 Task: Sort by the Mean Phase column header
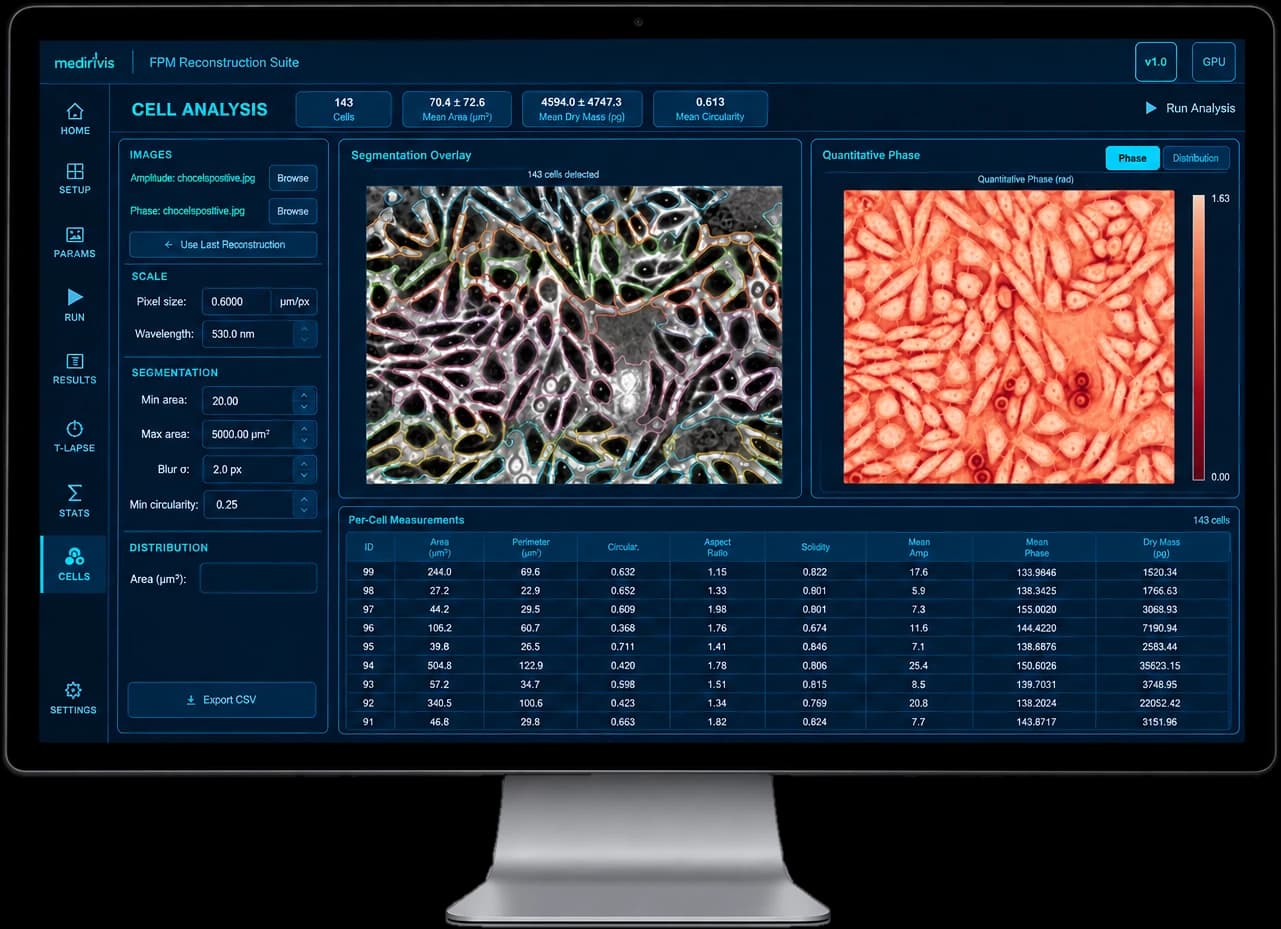click(x=1036, y=547)
